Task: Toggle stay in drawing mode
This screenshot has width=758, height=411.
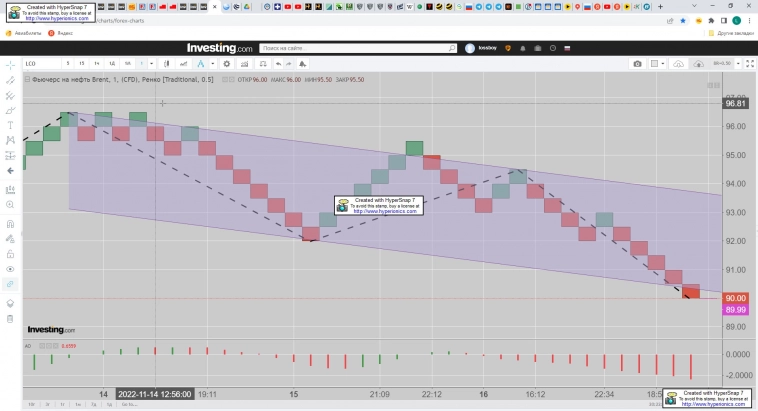Action: click(10, 239)
